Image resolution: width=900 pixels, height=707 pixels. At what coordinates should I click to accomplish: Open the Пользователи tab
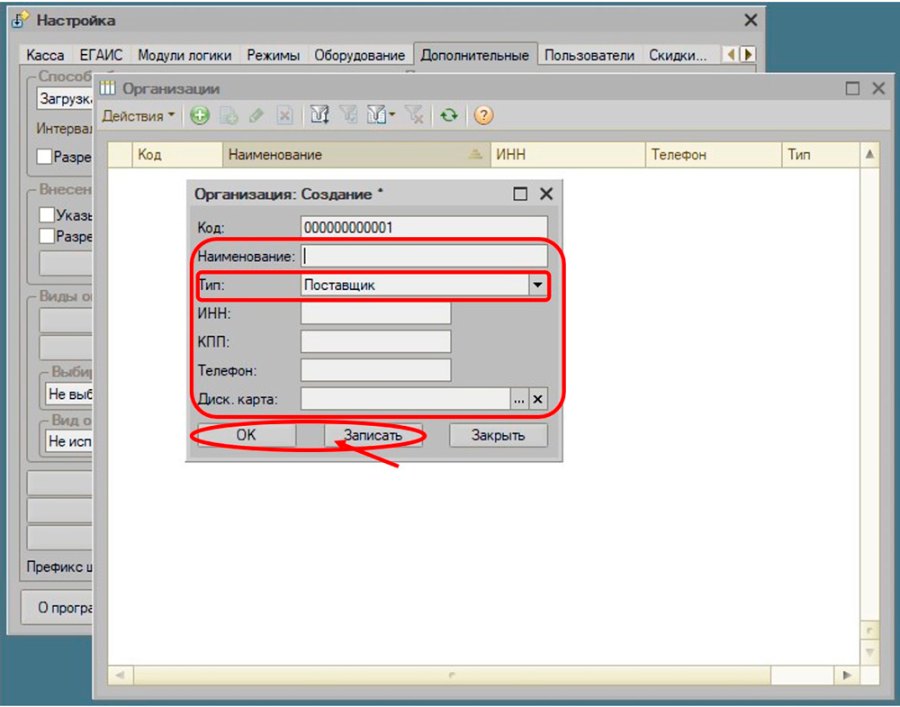589,56
